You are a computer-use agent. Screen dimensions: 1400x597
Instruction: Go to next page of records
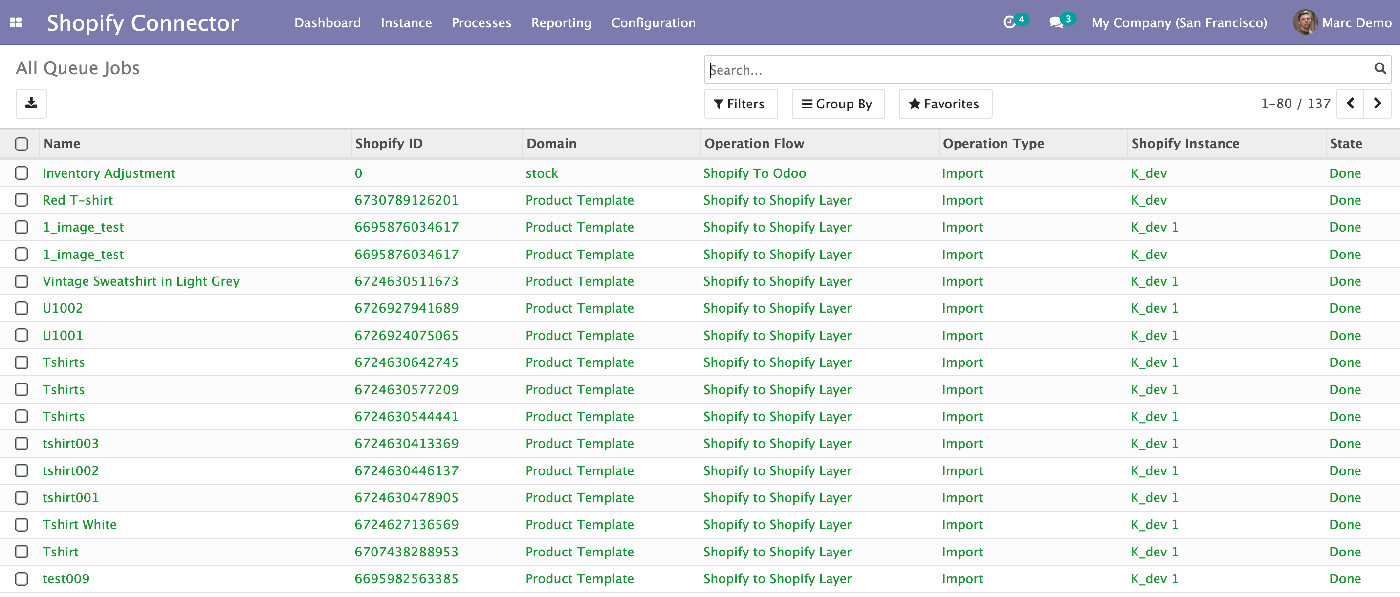[x=1378, y=103]
